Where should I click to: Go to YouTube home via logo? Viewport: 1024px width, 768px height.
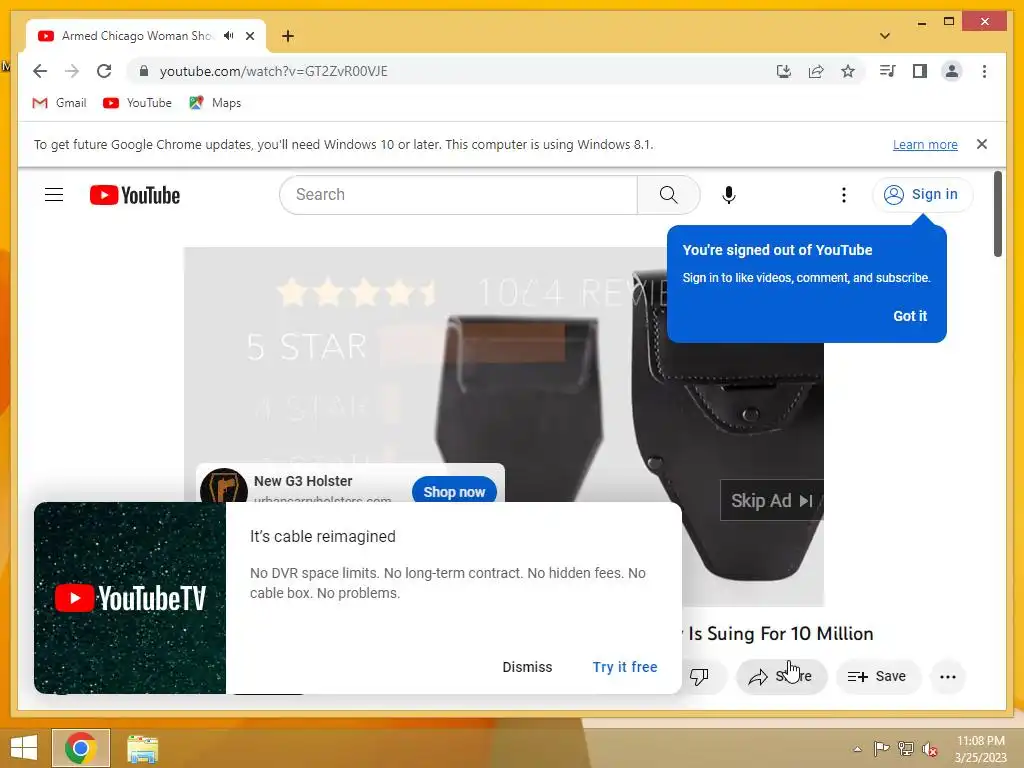[135, 195]
